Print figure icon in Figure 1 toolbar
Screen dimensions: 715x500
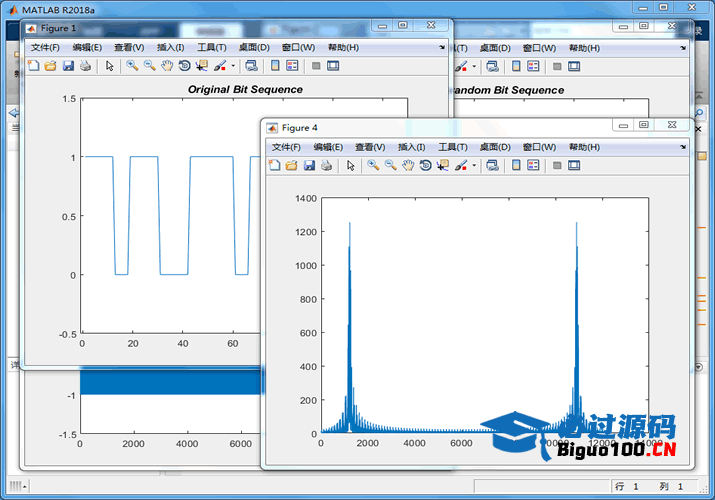[85, 66]
